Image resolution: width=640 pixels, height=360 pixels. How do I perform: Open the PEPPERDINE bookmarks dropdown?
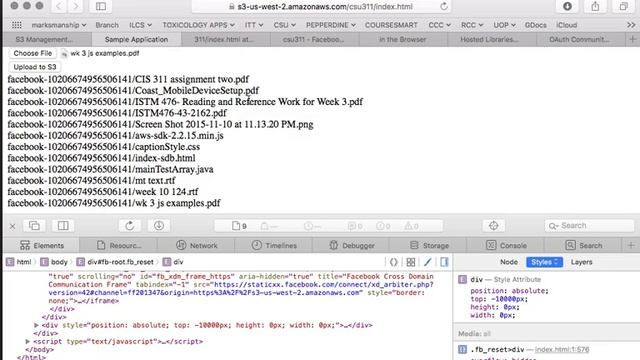(x=331, y=25)
